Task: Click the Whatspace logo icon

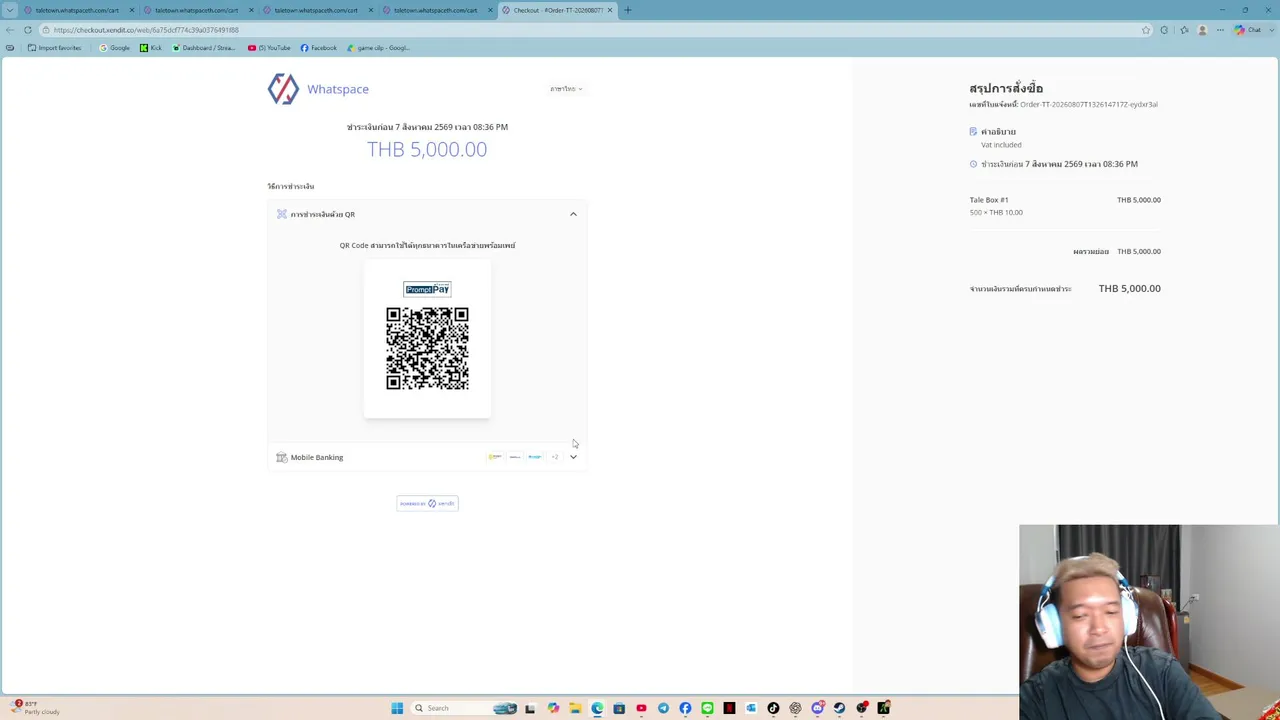Action: point(283,89)
